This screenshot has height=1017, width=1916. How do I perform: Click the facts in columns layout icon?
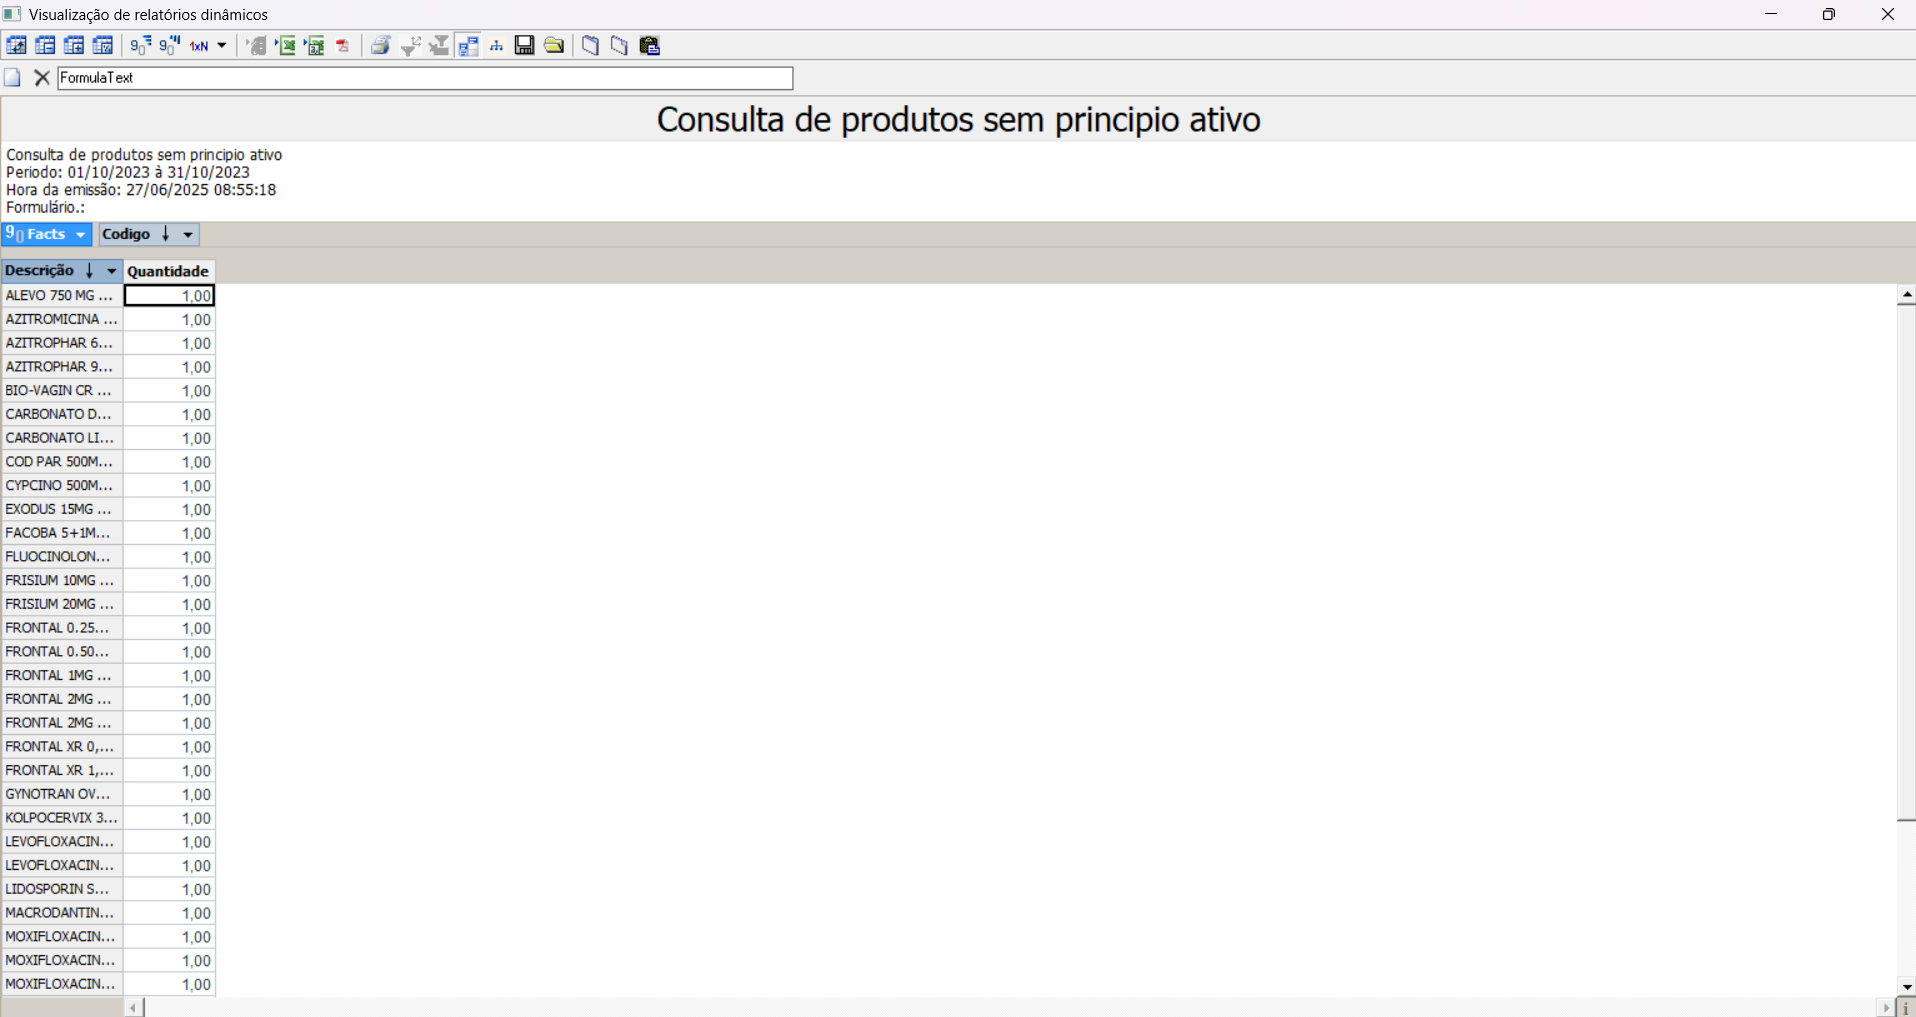170,45
